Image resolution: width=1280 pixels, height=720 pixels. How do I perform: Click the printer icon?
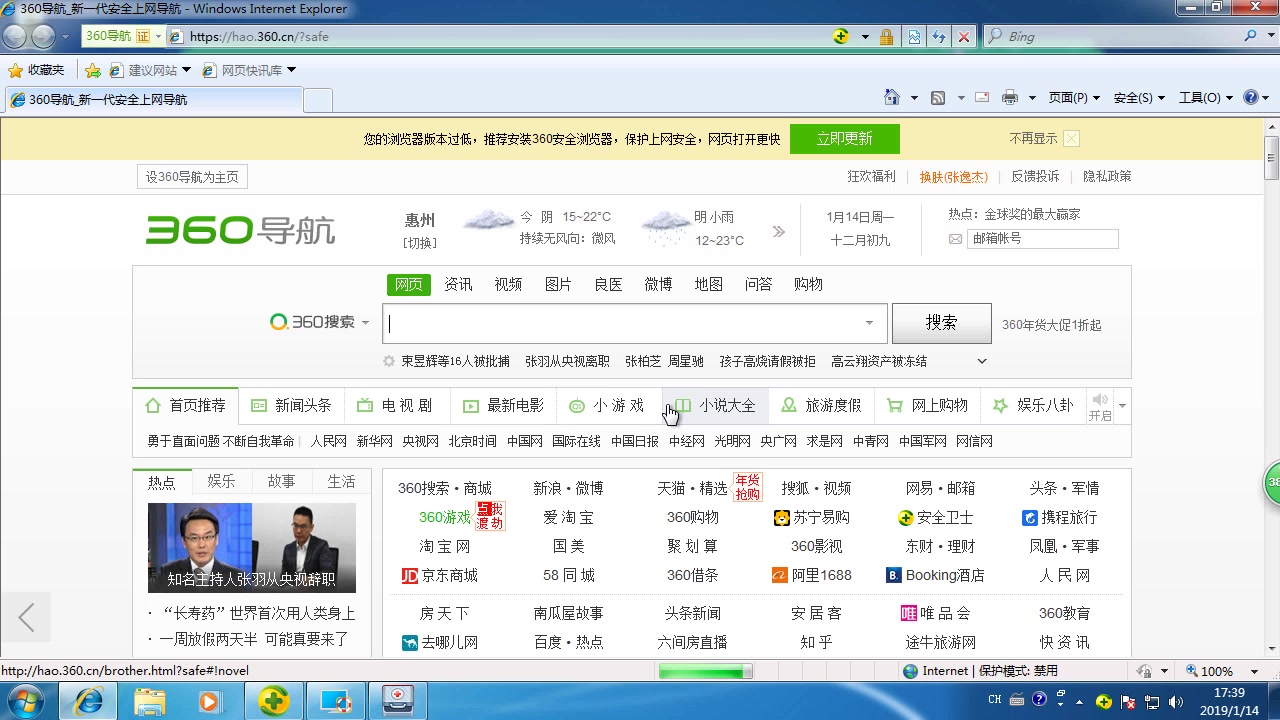1010,97
